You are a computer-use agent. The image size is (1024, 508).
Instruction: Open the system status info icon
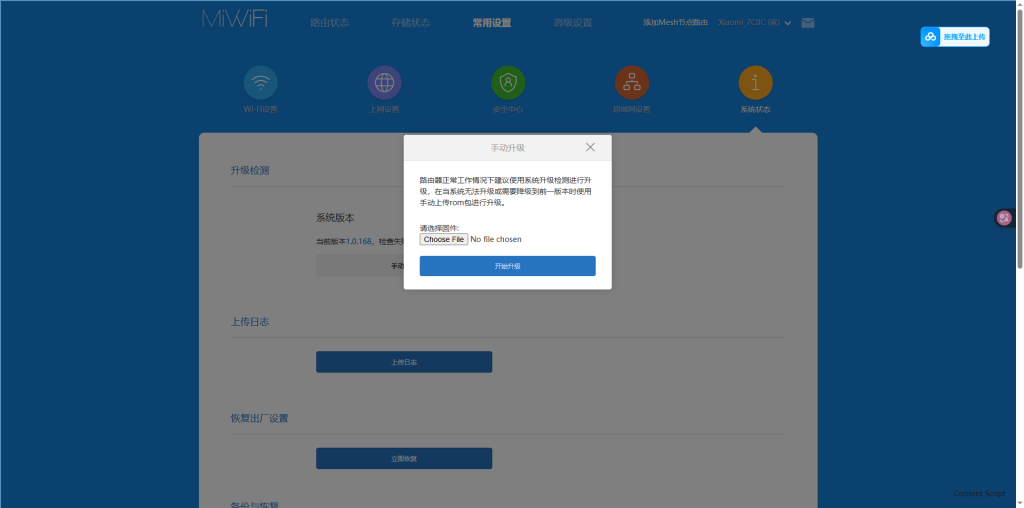pyautogui.click(x=756, y=83)
